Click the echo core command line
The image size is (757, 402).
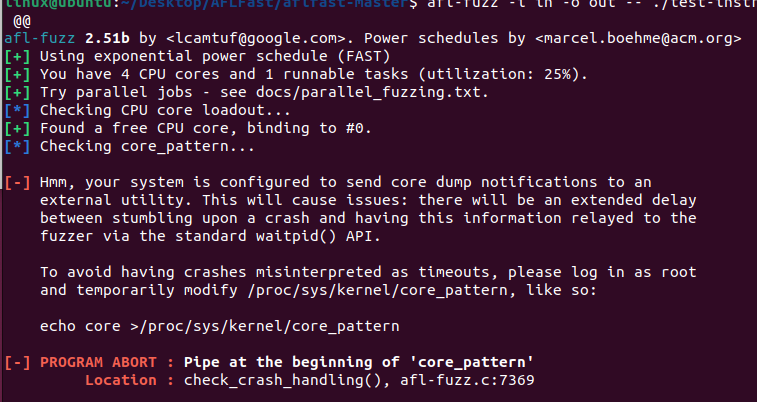click(x=220, y=327)
